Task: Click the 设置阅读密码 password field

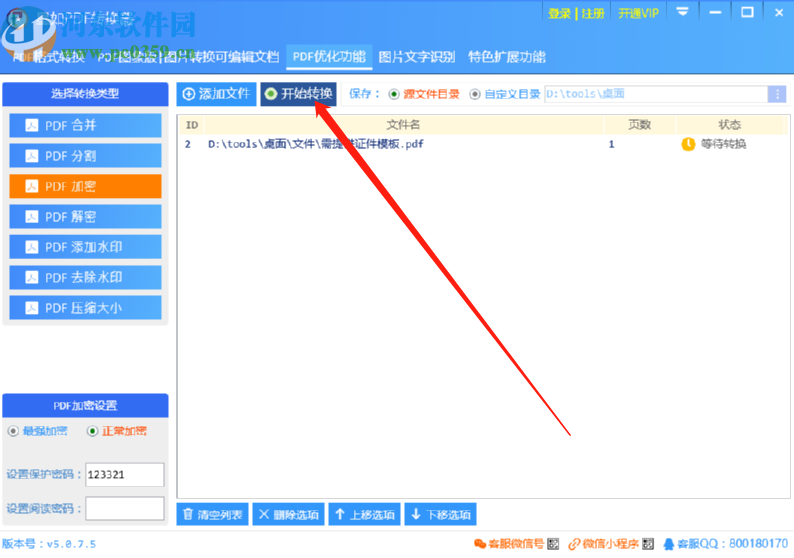Action: point(125,508)
